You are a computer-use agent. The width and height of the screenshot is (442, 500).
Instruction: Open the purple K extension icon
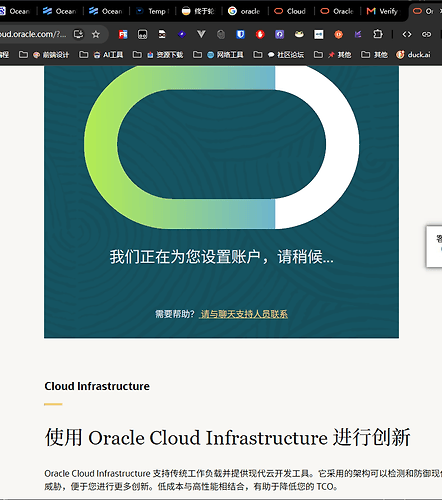tap(358, 34)
